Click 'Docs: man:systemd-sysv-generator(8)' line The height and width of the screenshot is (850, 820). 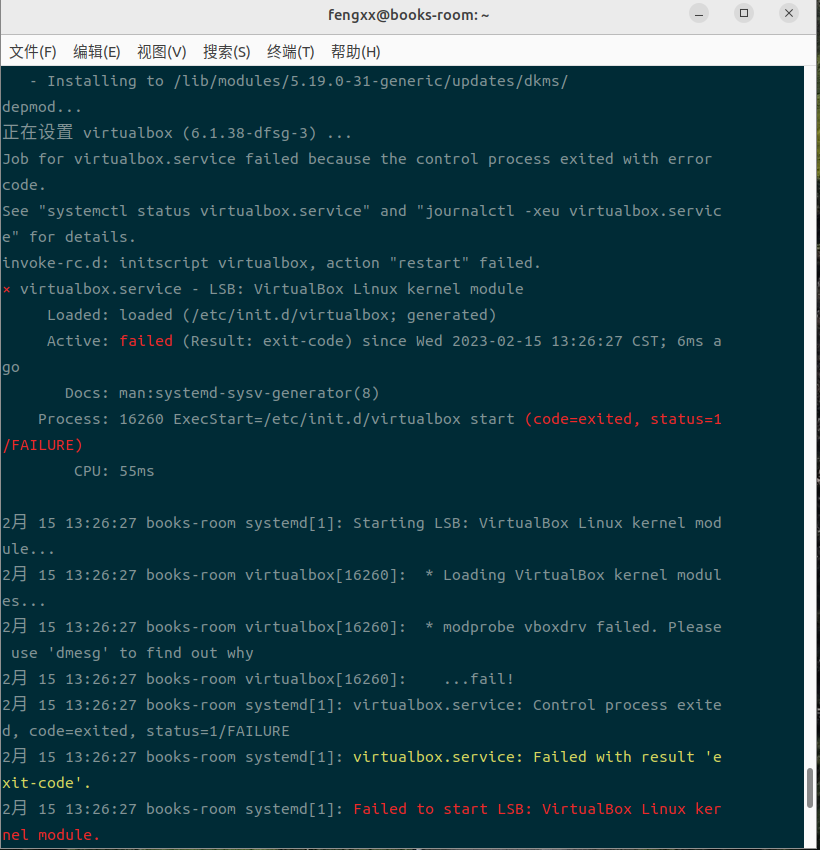[x=222, y=393]
